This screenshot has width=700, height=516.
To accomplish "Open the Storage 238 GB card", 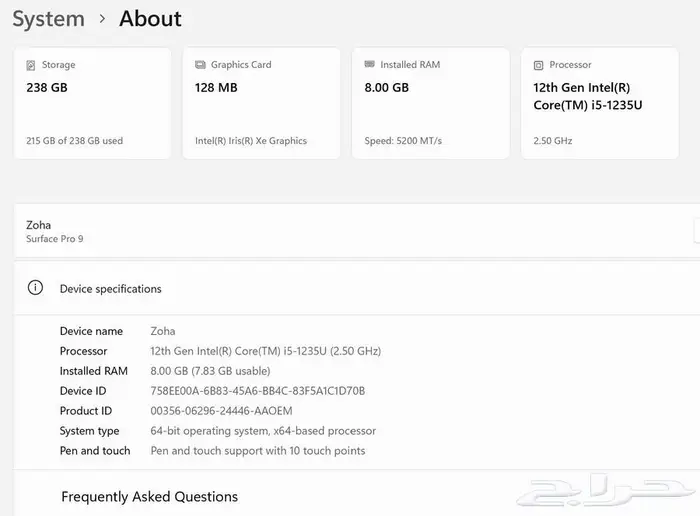I will pos(93,103).
